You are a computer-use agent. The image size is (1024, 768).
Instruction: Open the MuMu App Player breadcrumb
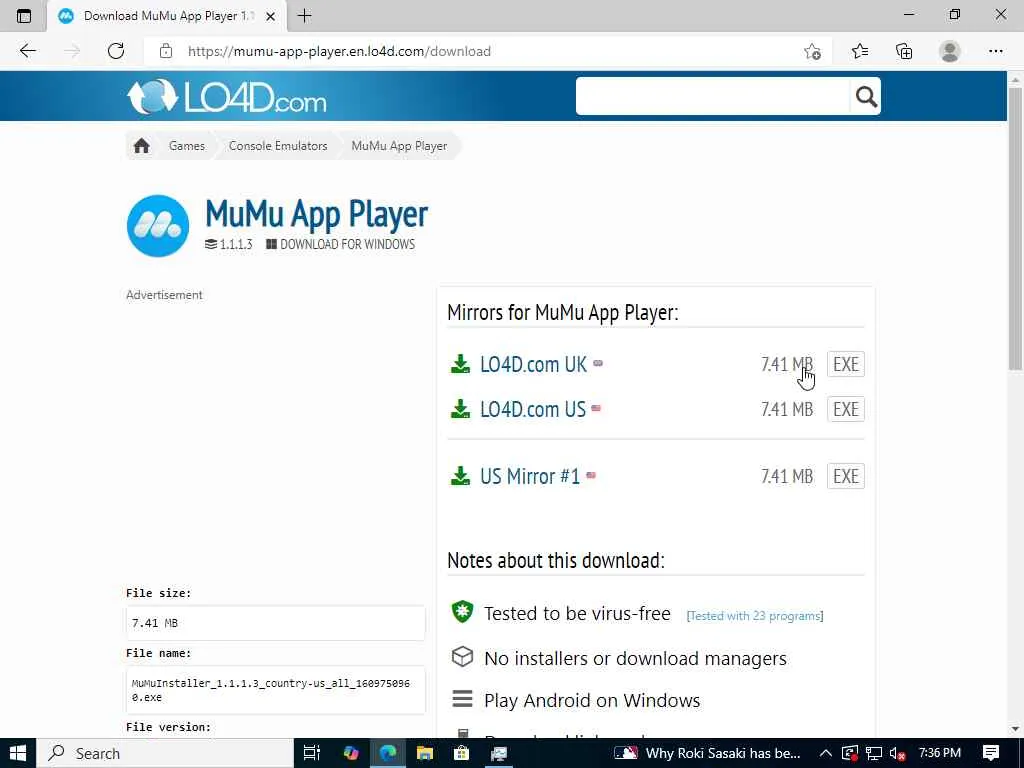[x=399, y=146]
